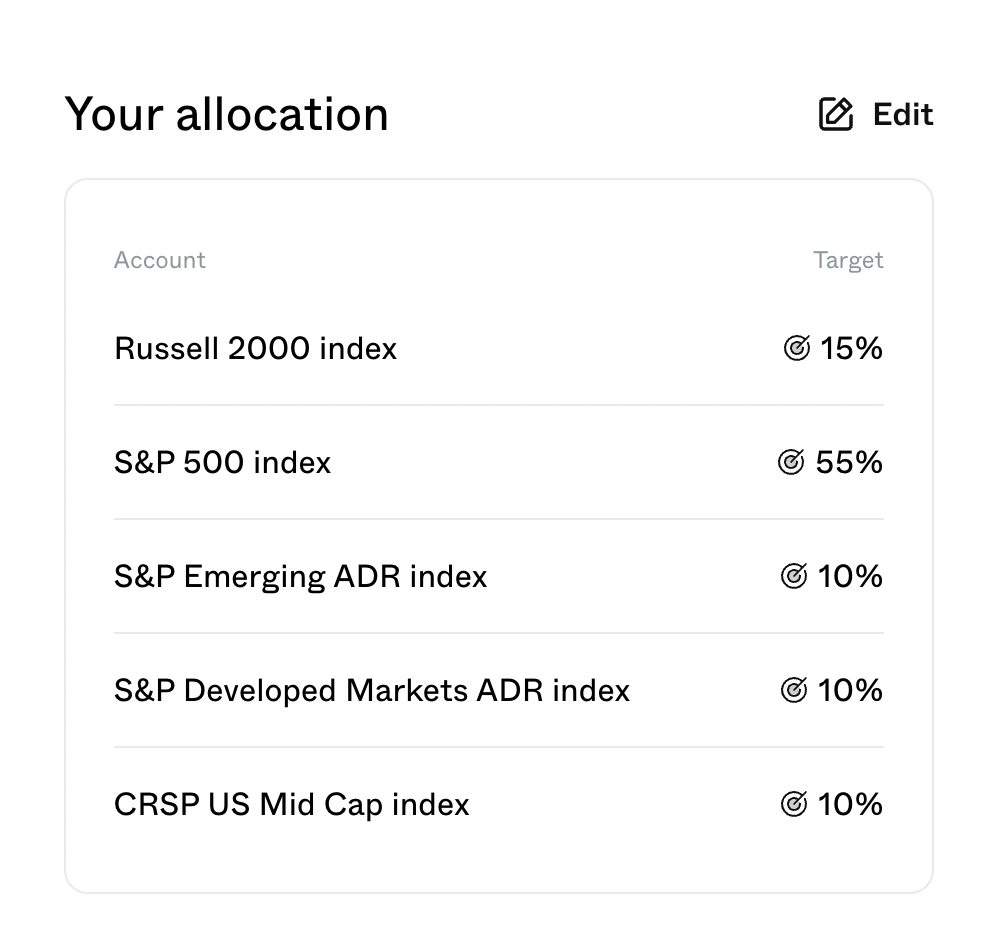Click the Account column header
The image size is (992, 952).
click(159, 260)
